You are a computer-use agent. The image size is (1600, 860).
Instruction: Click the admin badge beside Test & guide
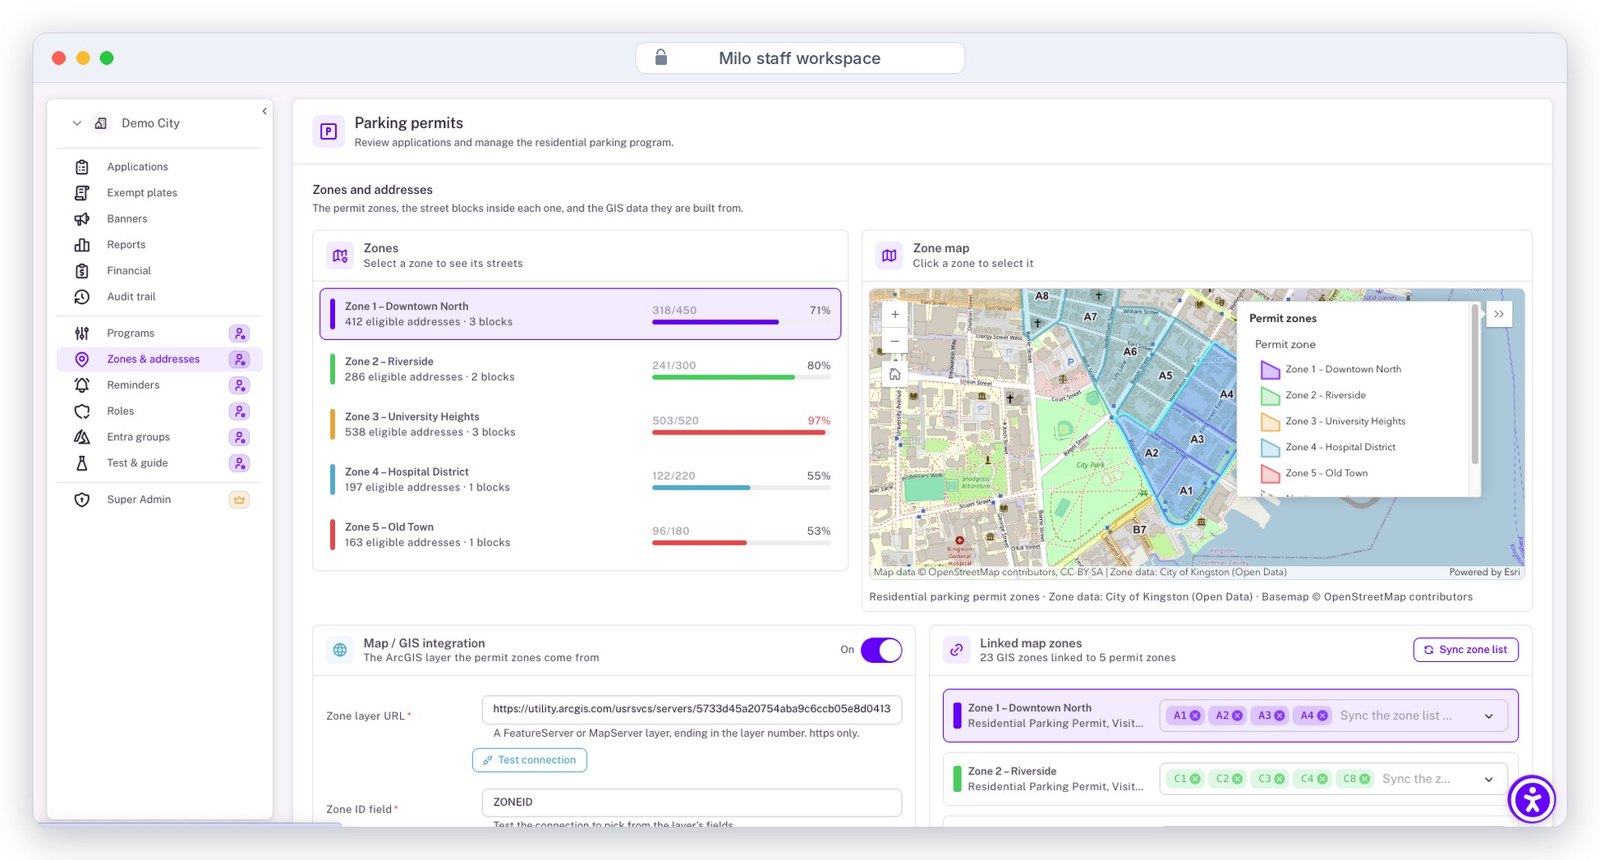[239, 463]
